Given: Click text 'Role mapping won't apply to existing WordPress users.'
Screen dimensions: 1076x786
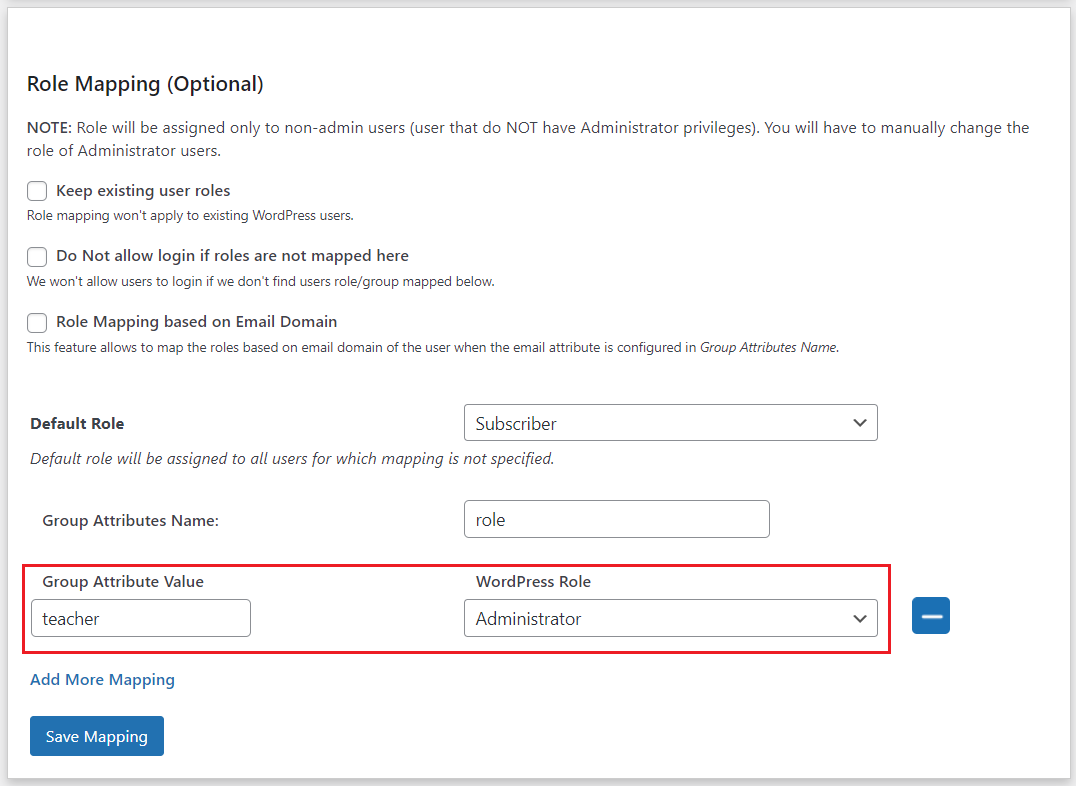Looking at the screenshot, I should 190,216.
